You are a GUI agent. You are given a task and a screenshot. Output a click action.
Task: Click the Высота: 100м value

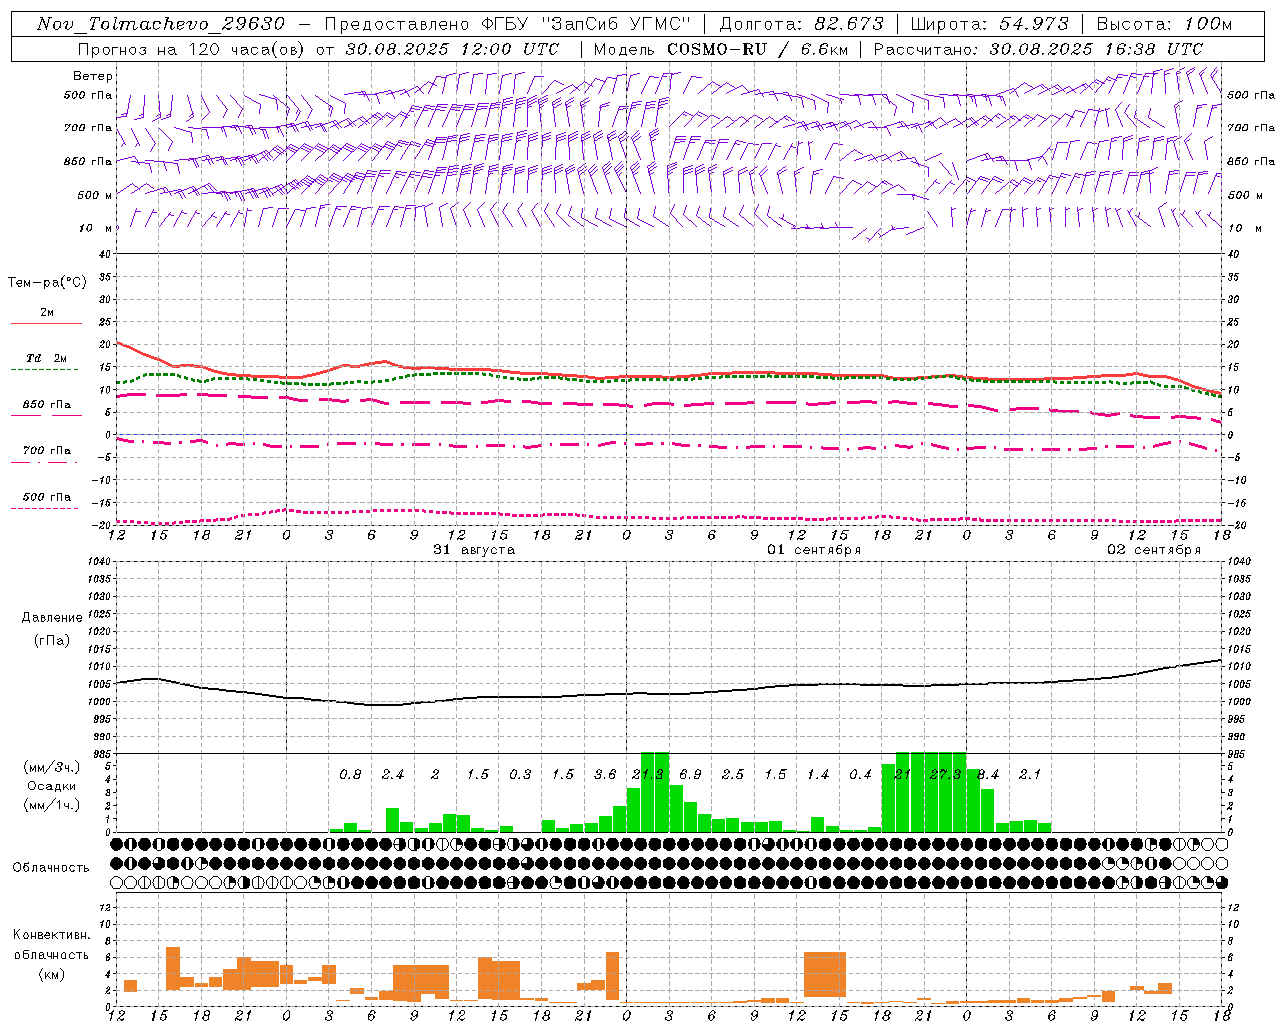tap(1165, 24)
